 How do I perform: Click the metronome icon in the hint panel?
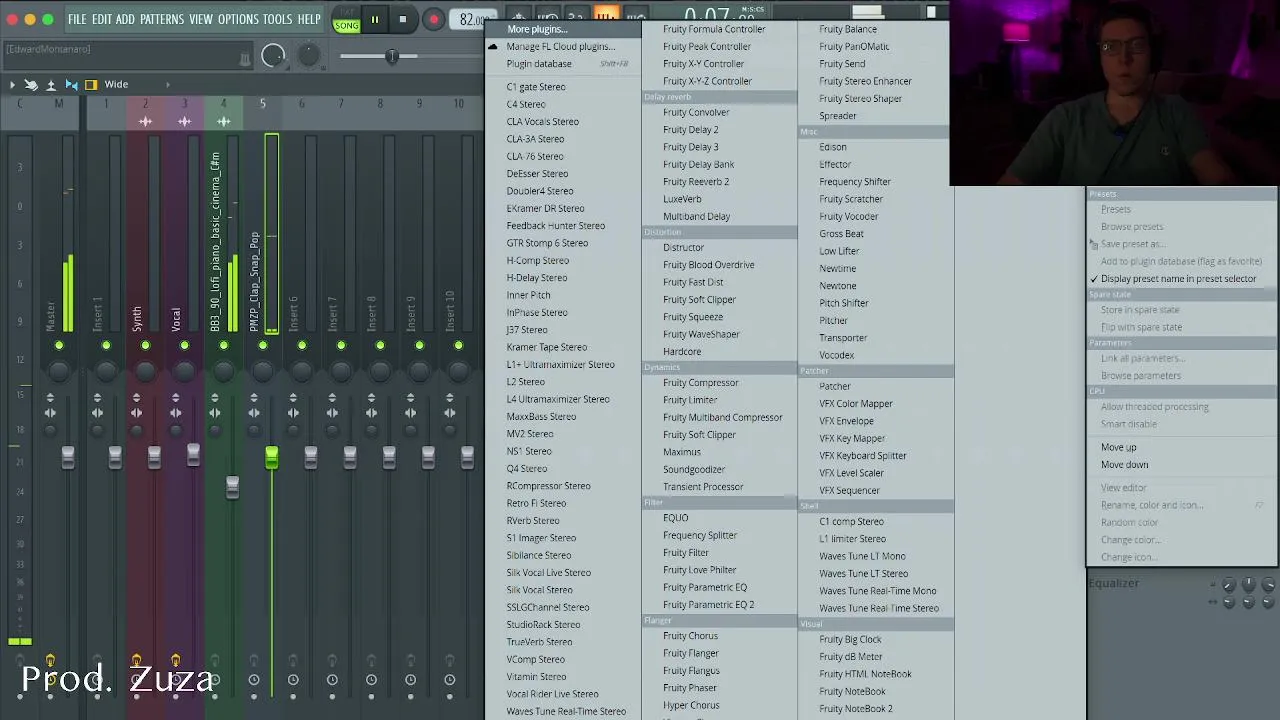pos(245,59)
